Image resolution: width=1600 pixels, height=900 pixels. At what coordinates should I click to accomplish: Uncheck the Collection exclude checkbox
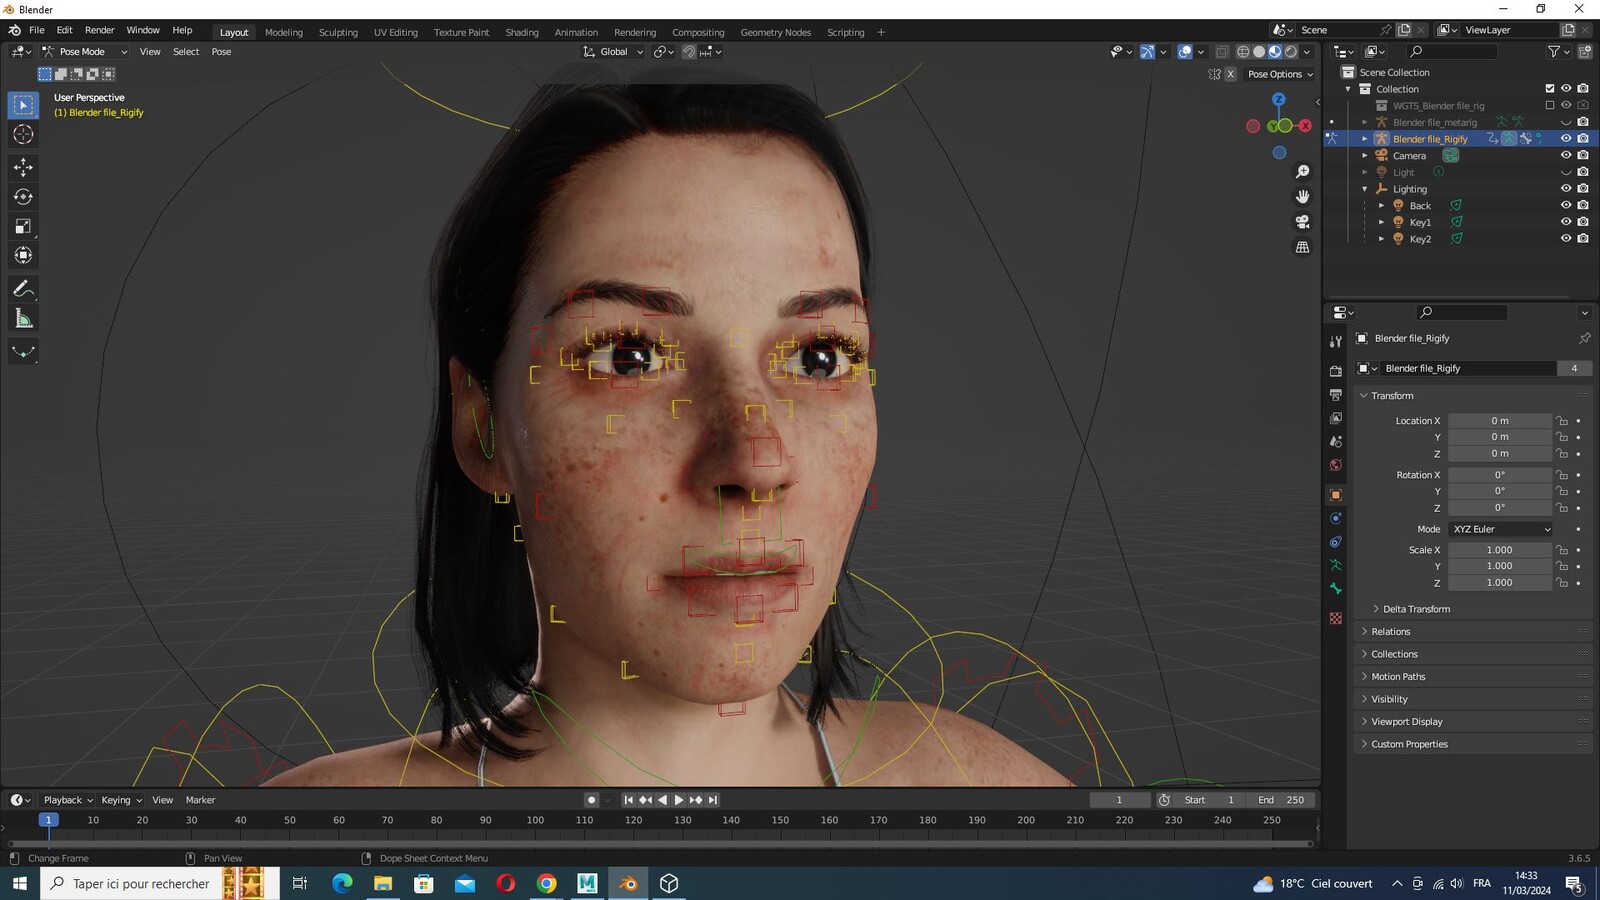[x=1550, y=89]
